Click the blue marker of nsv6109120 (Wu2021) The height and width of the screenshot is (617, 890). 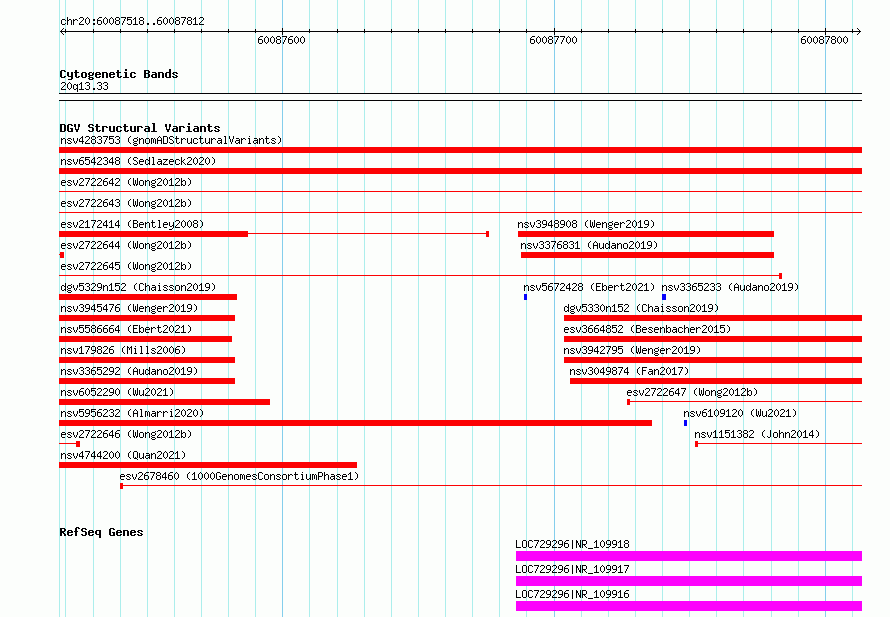tap(686, 423)
